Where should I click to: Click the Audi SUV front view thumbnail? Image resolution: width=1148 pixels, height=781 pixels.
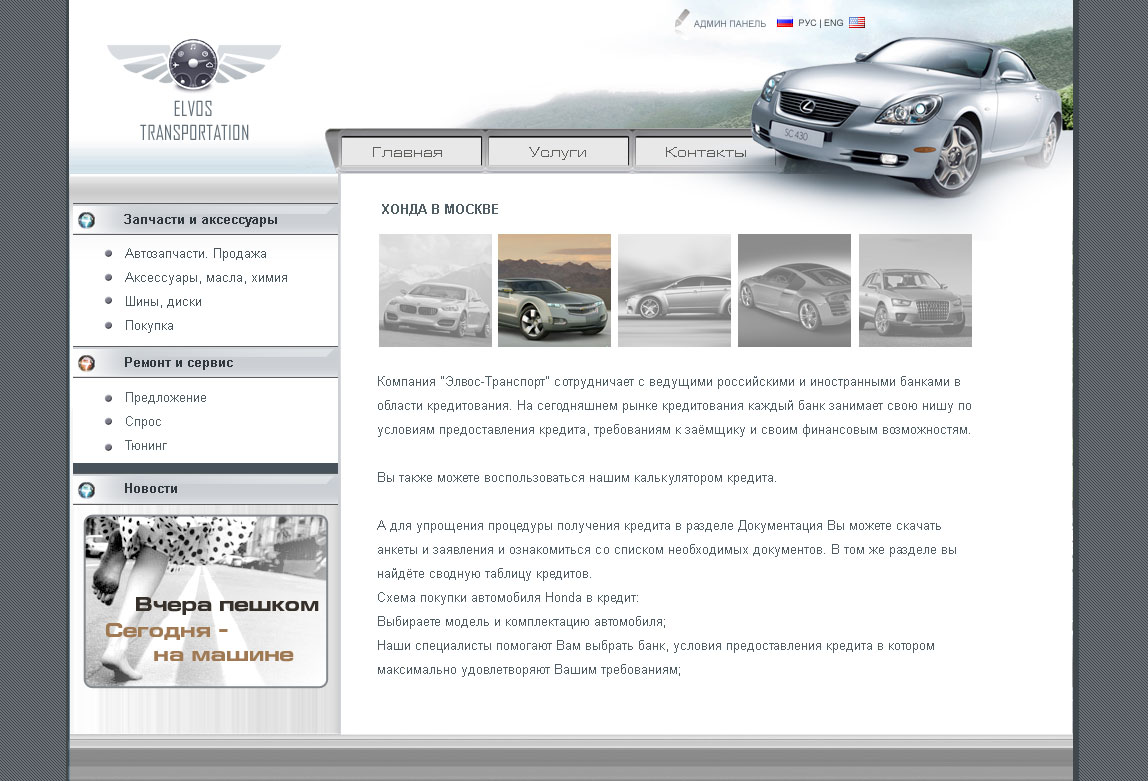click(915, 291)
